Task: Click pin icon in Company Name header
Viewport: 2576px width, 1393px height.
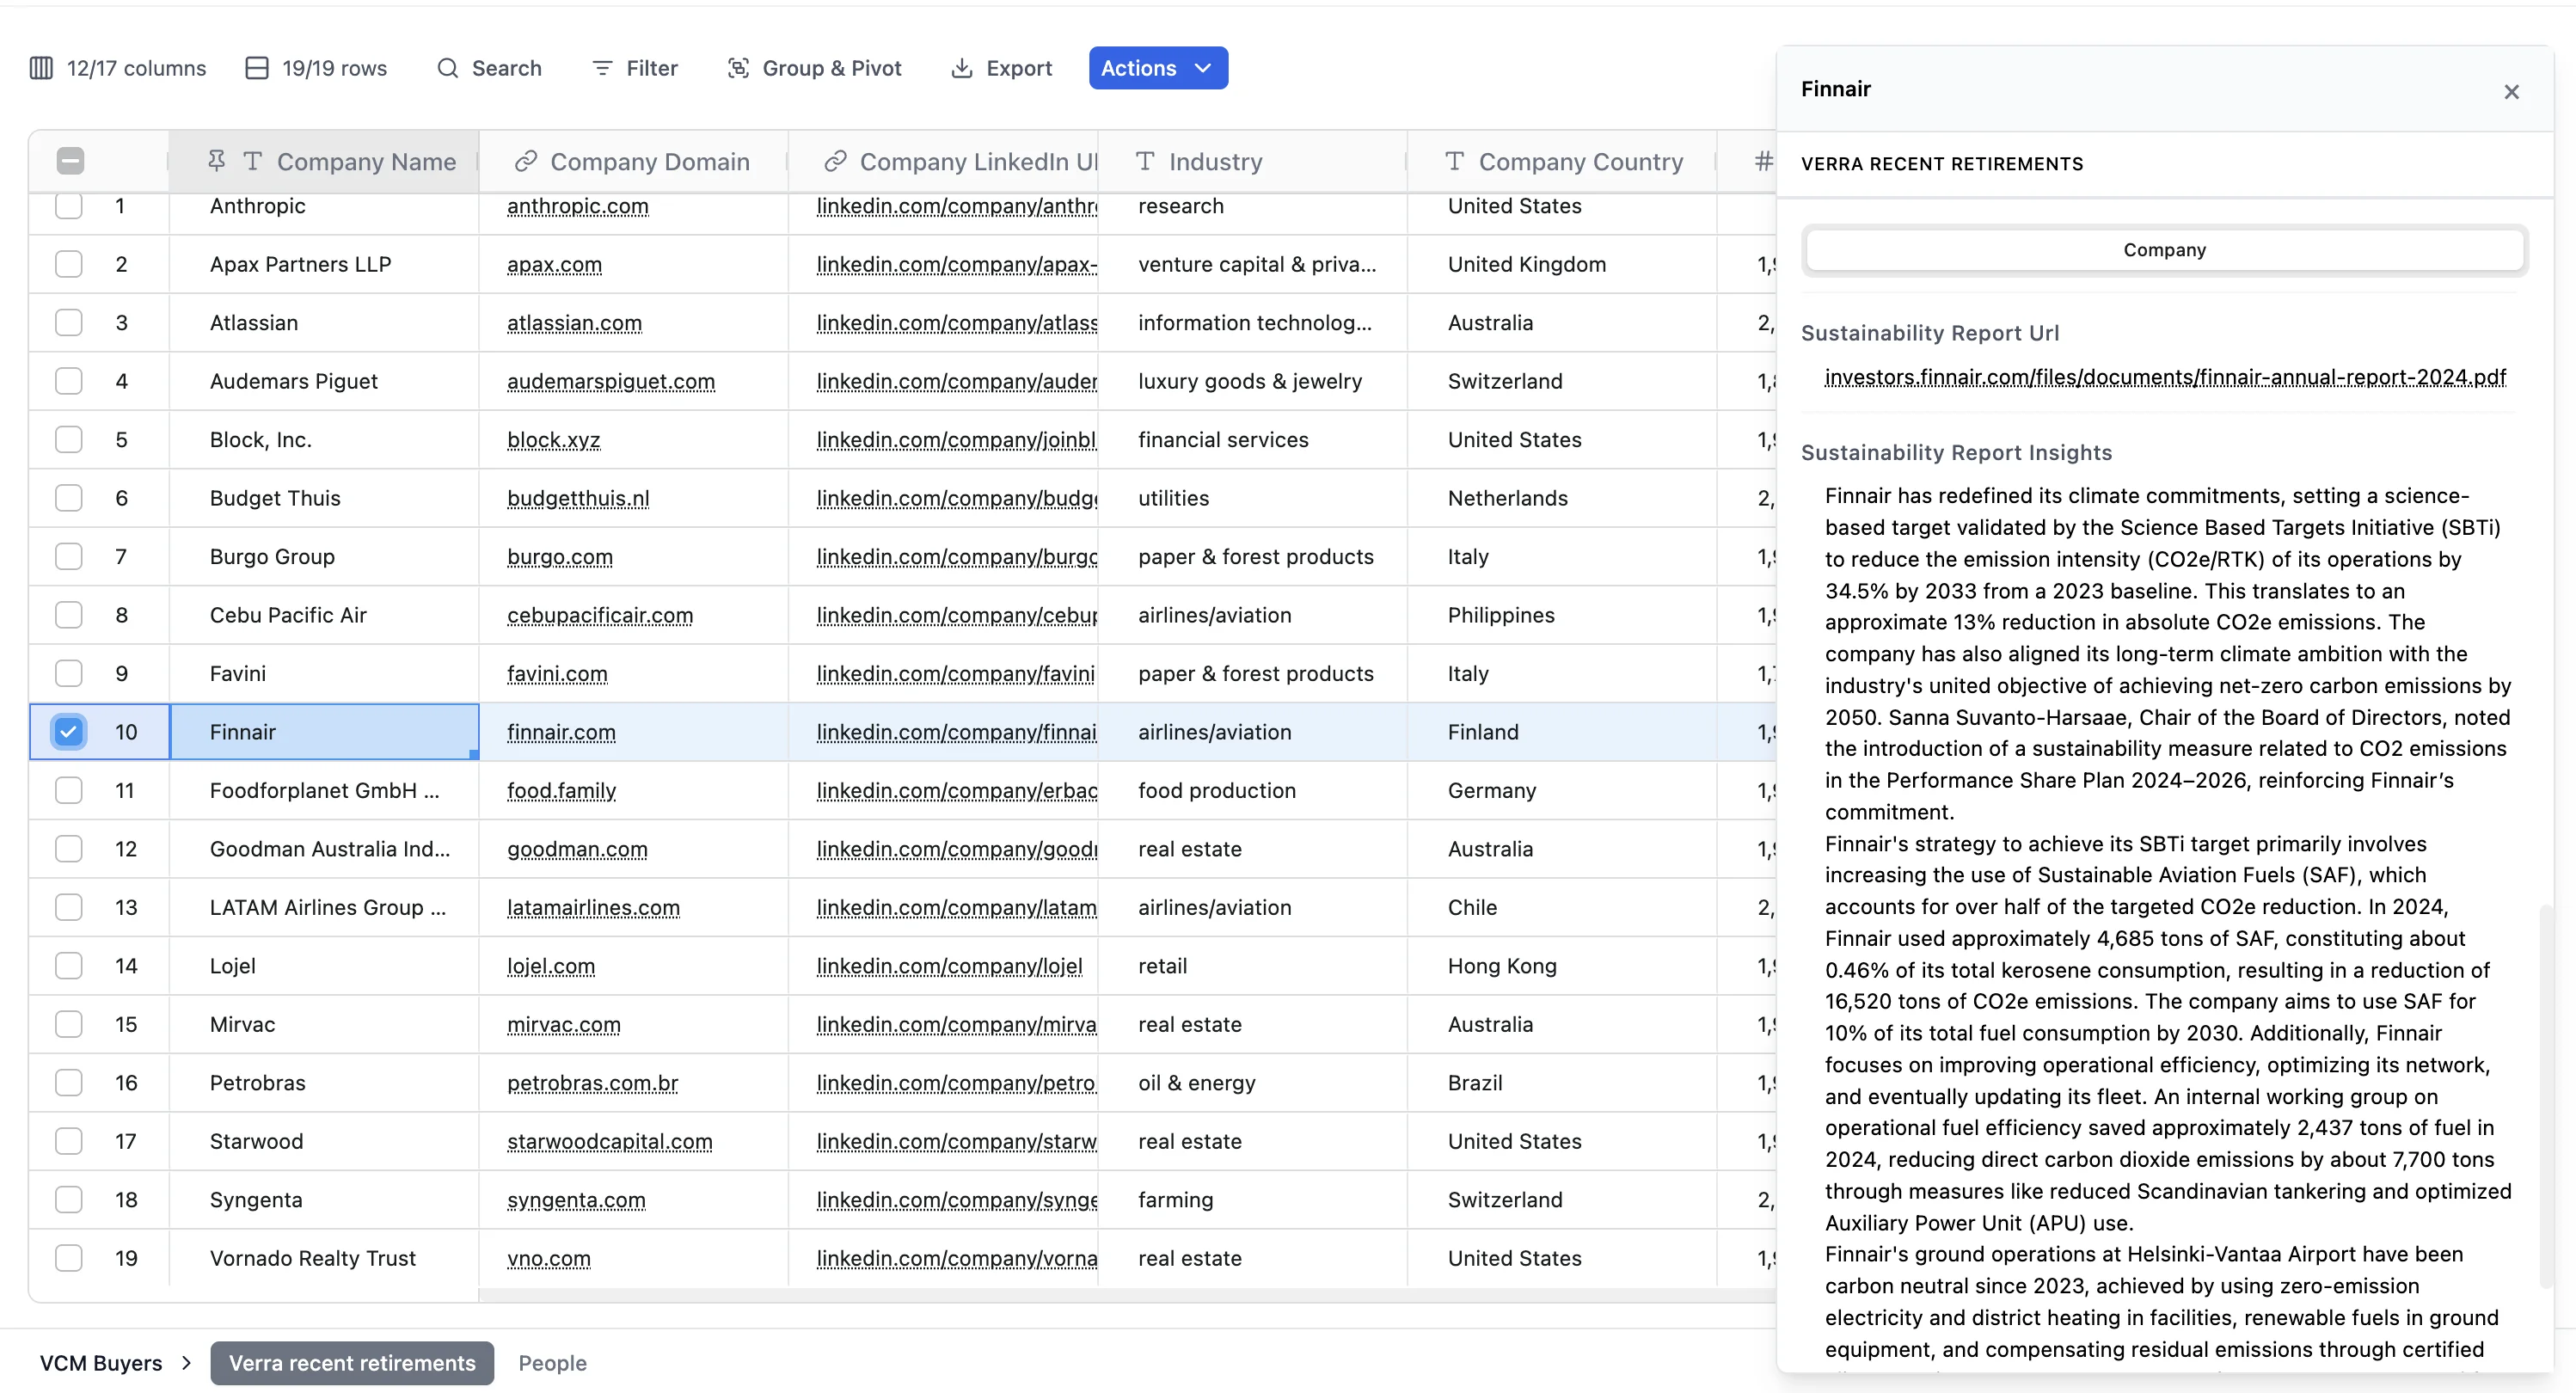Action: [x=216, y=161]
